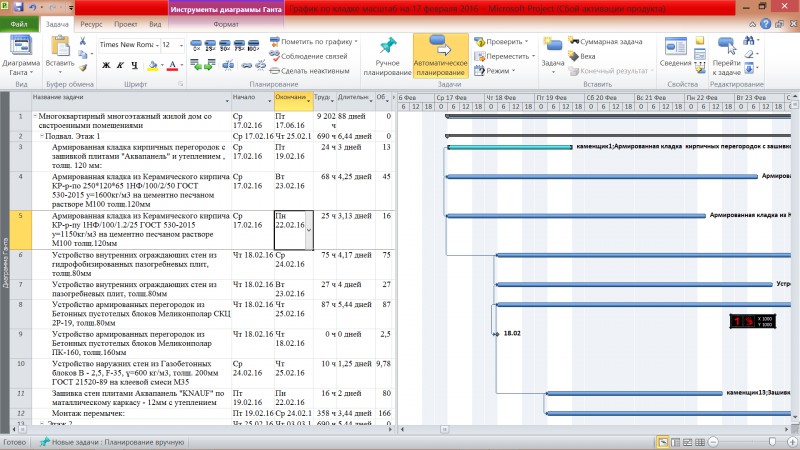
Task: Open the Диаграмма Ганта view button
Action: tap(21, 56)
